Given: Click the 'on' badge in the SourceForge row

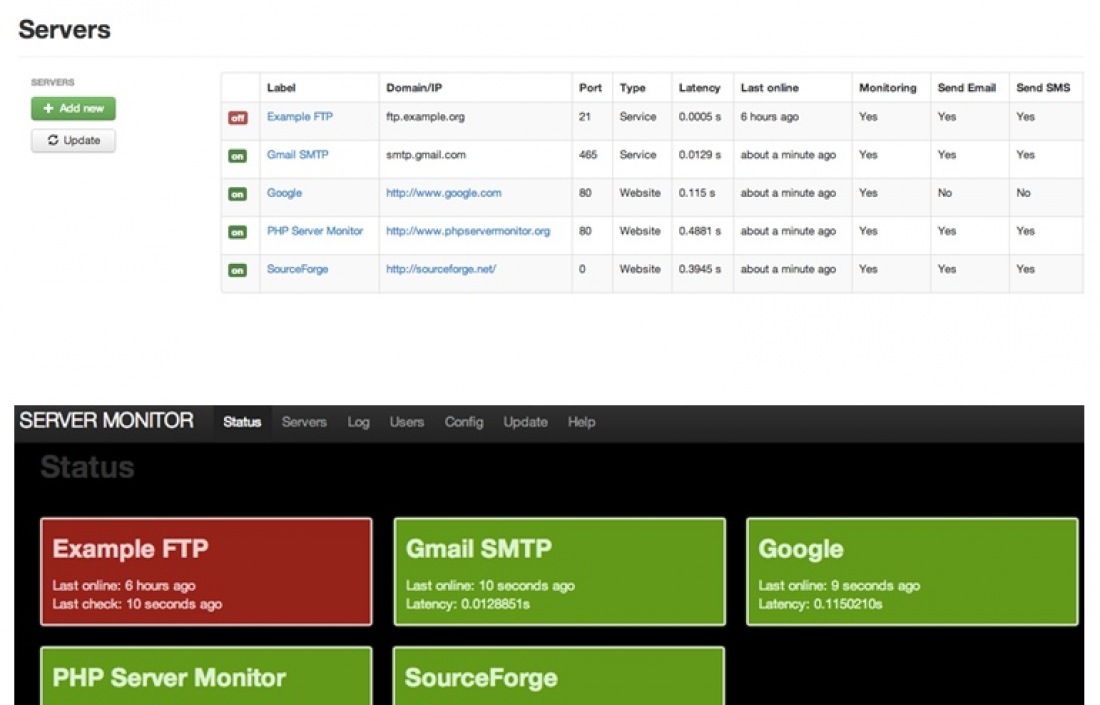Looking at the screenshot, I should (237, 270).
